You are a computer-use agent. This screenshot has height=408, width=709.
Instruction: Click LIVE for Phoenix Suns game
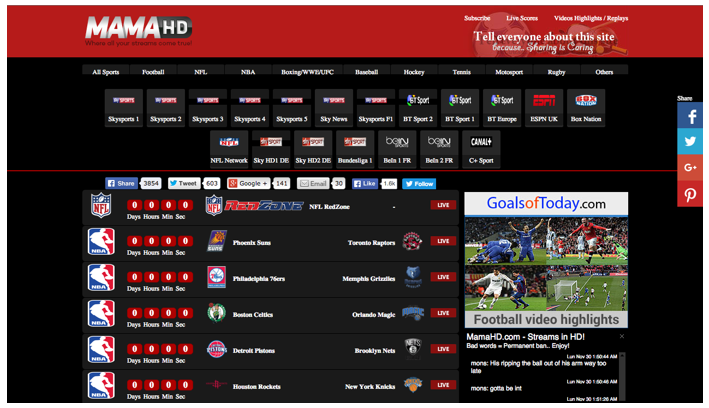[x=443, y=241]
